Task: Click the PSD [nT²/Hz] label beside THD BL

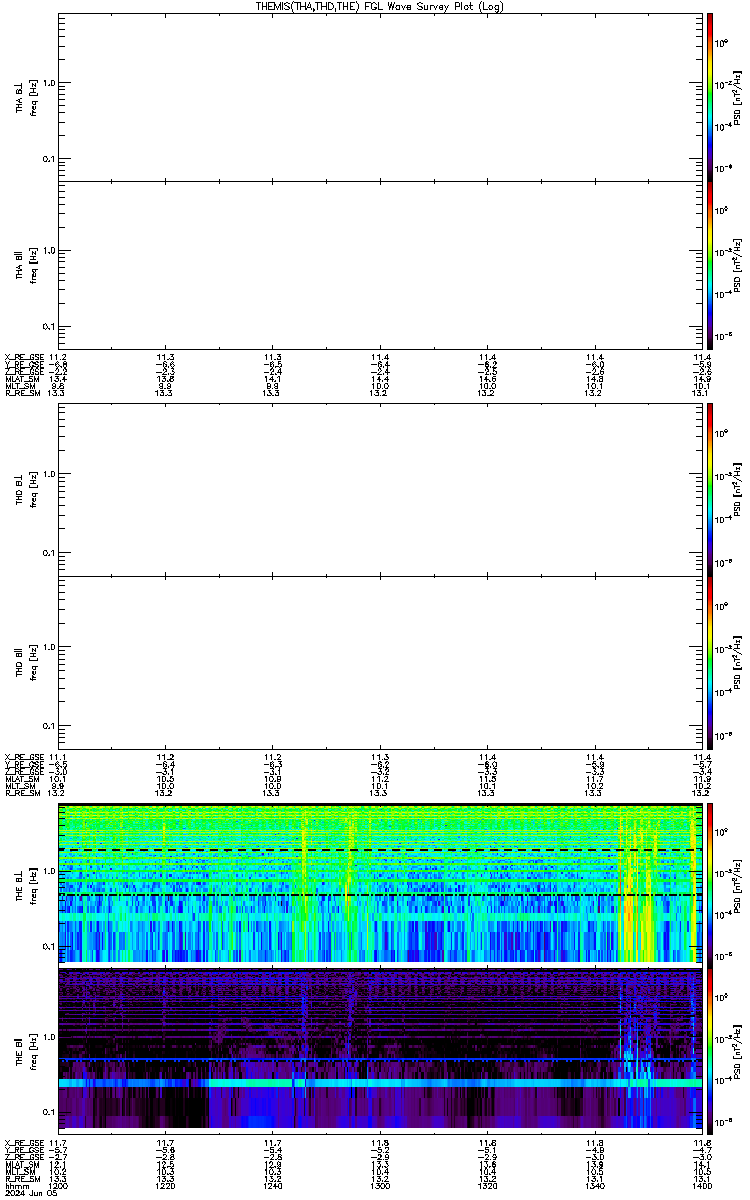Action: click(737, 491)
